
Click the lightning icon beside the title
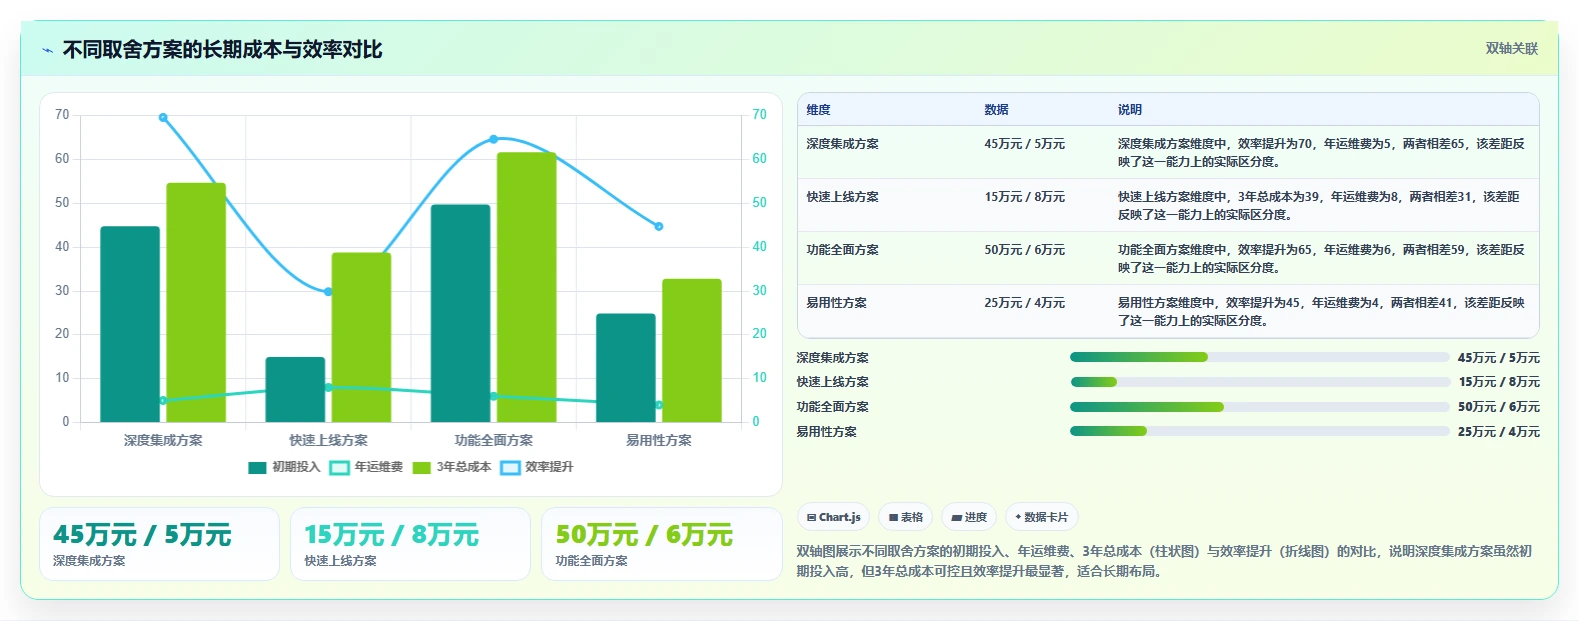pos(47,50)
